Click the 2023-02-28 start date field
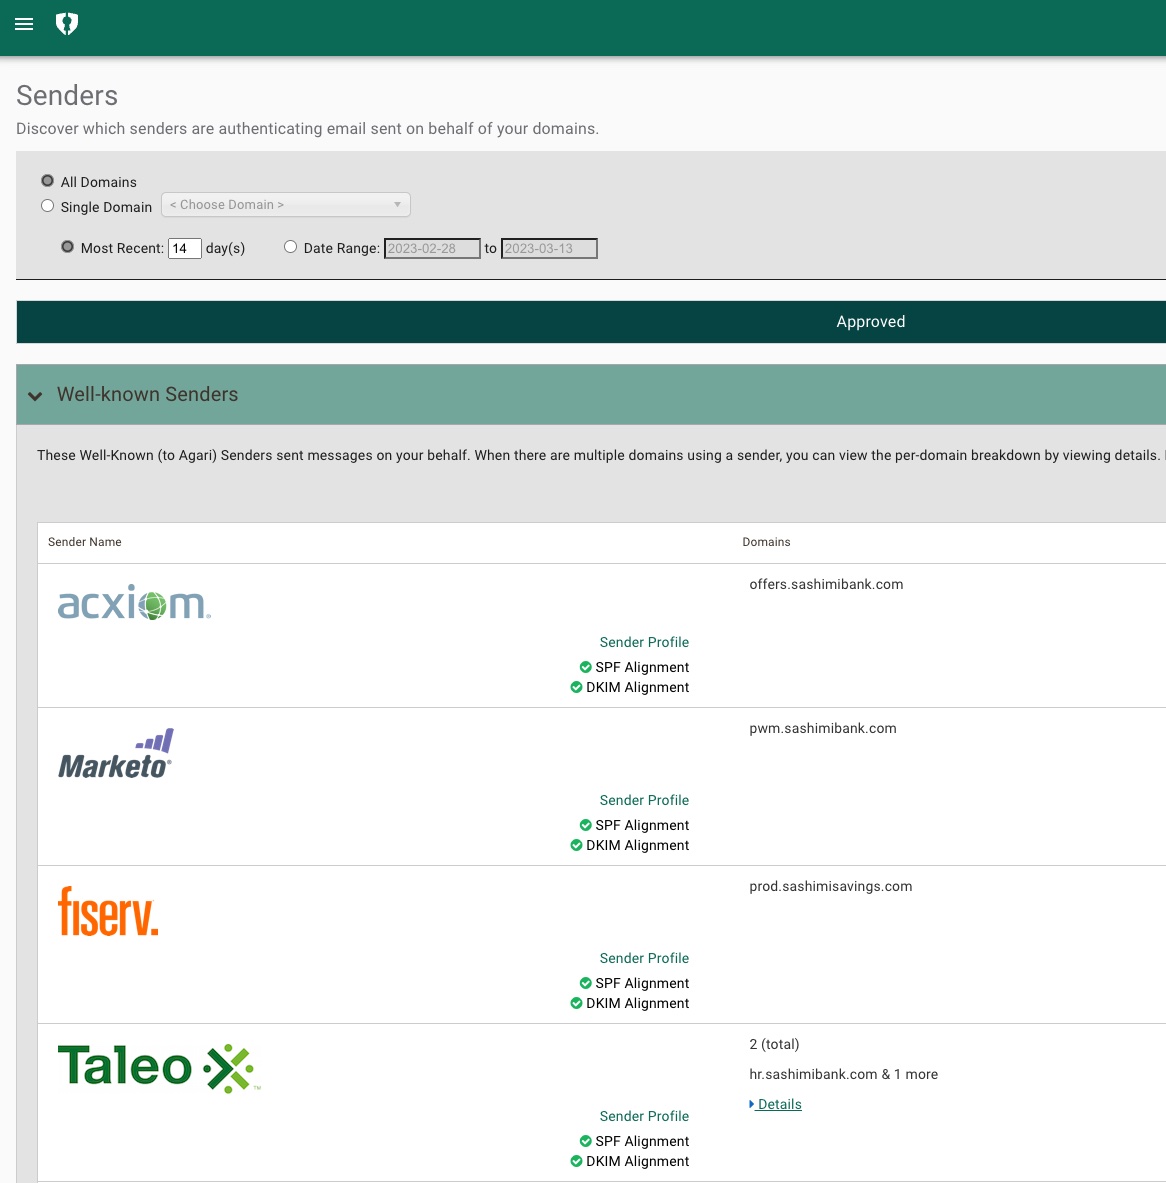This screenshot has width=1166, height=1183. click(432, 248)
